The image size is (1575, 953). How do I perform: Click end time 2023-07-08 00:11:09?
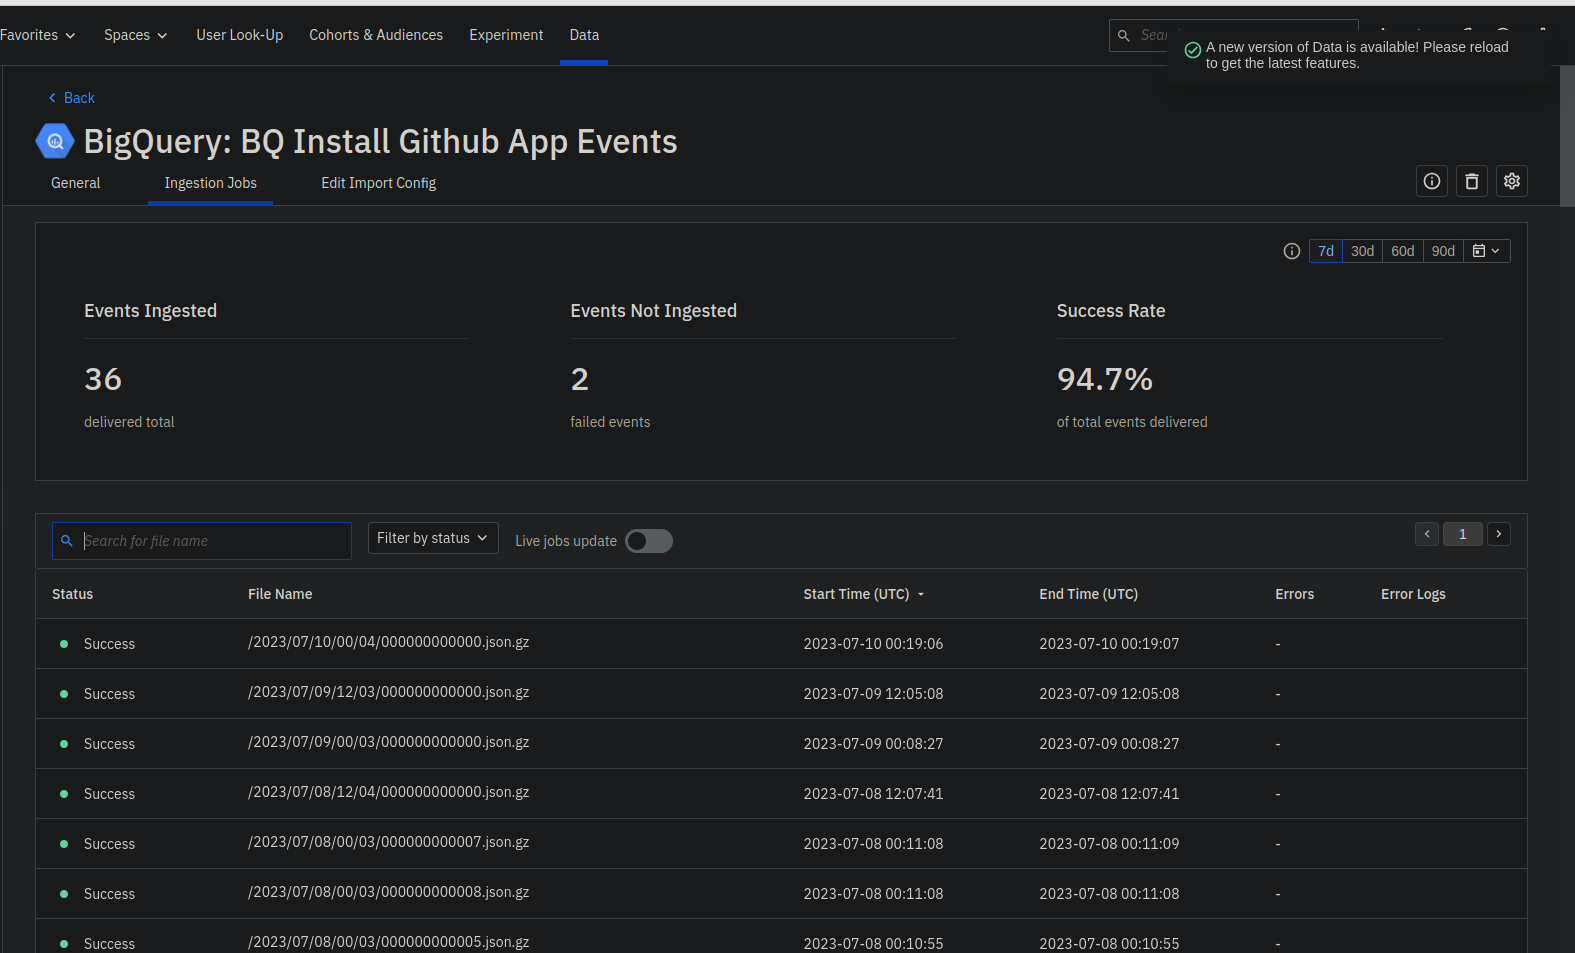(1109, 844)
